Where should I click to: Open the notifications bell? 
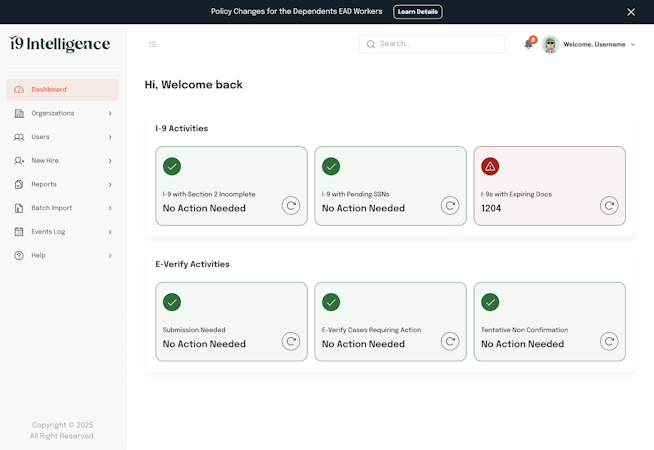[529, 44]
